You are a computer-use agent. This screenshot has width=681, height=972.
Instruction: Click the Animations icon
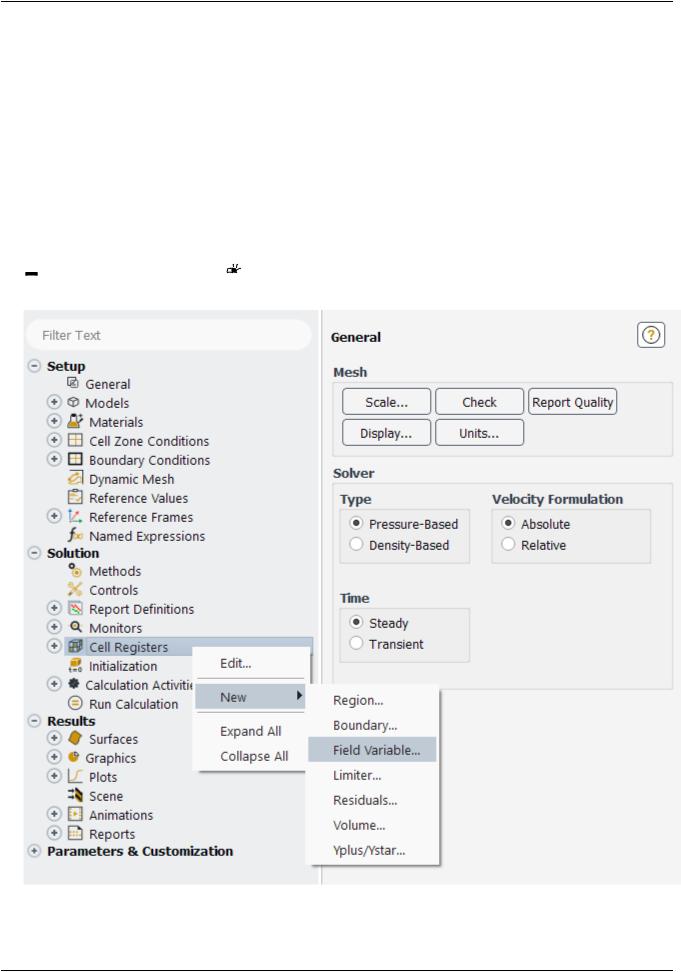pyautogui.click(x=75, y=814)
